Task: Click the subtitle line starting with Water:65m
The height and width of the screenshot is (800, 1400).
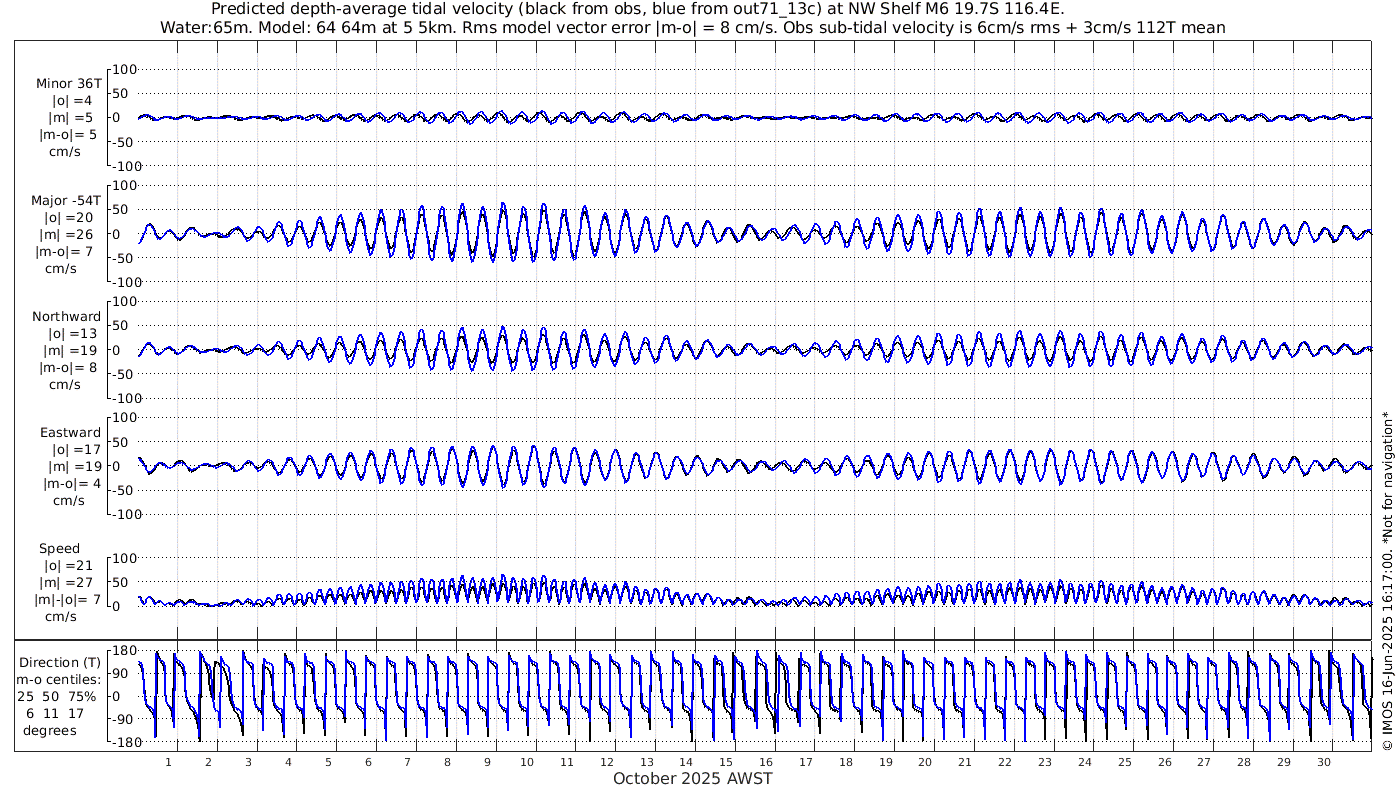Action: click(692, 27)
